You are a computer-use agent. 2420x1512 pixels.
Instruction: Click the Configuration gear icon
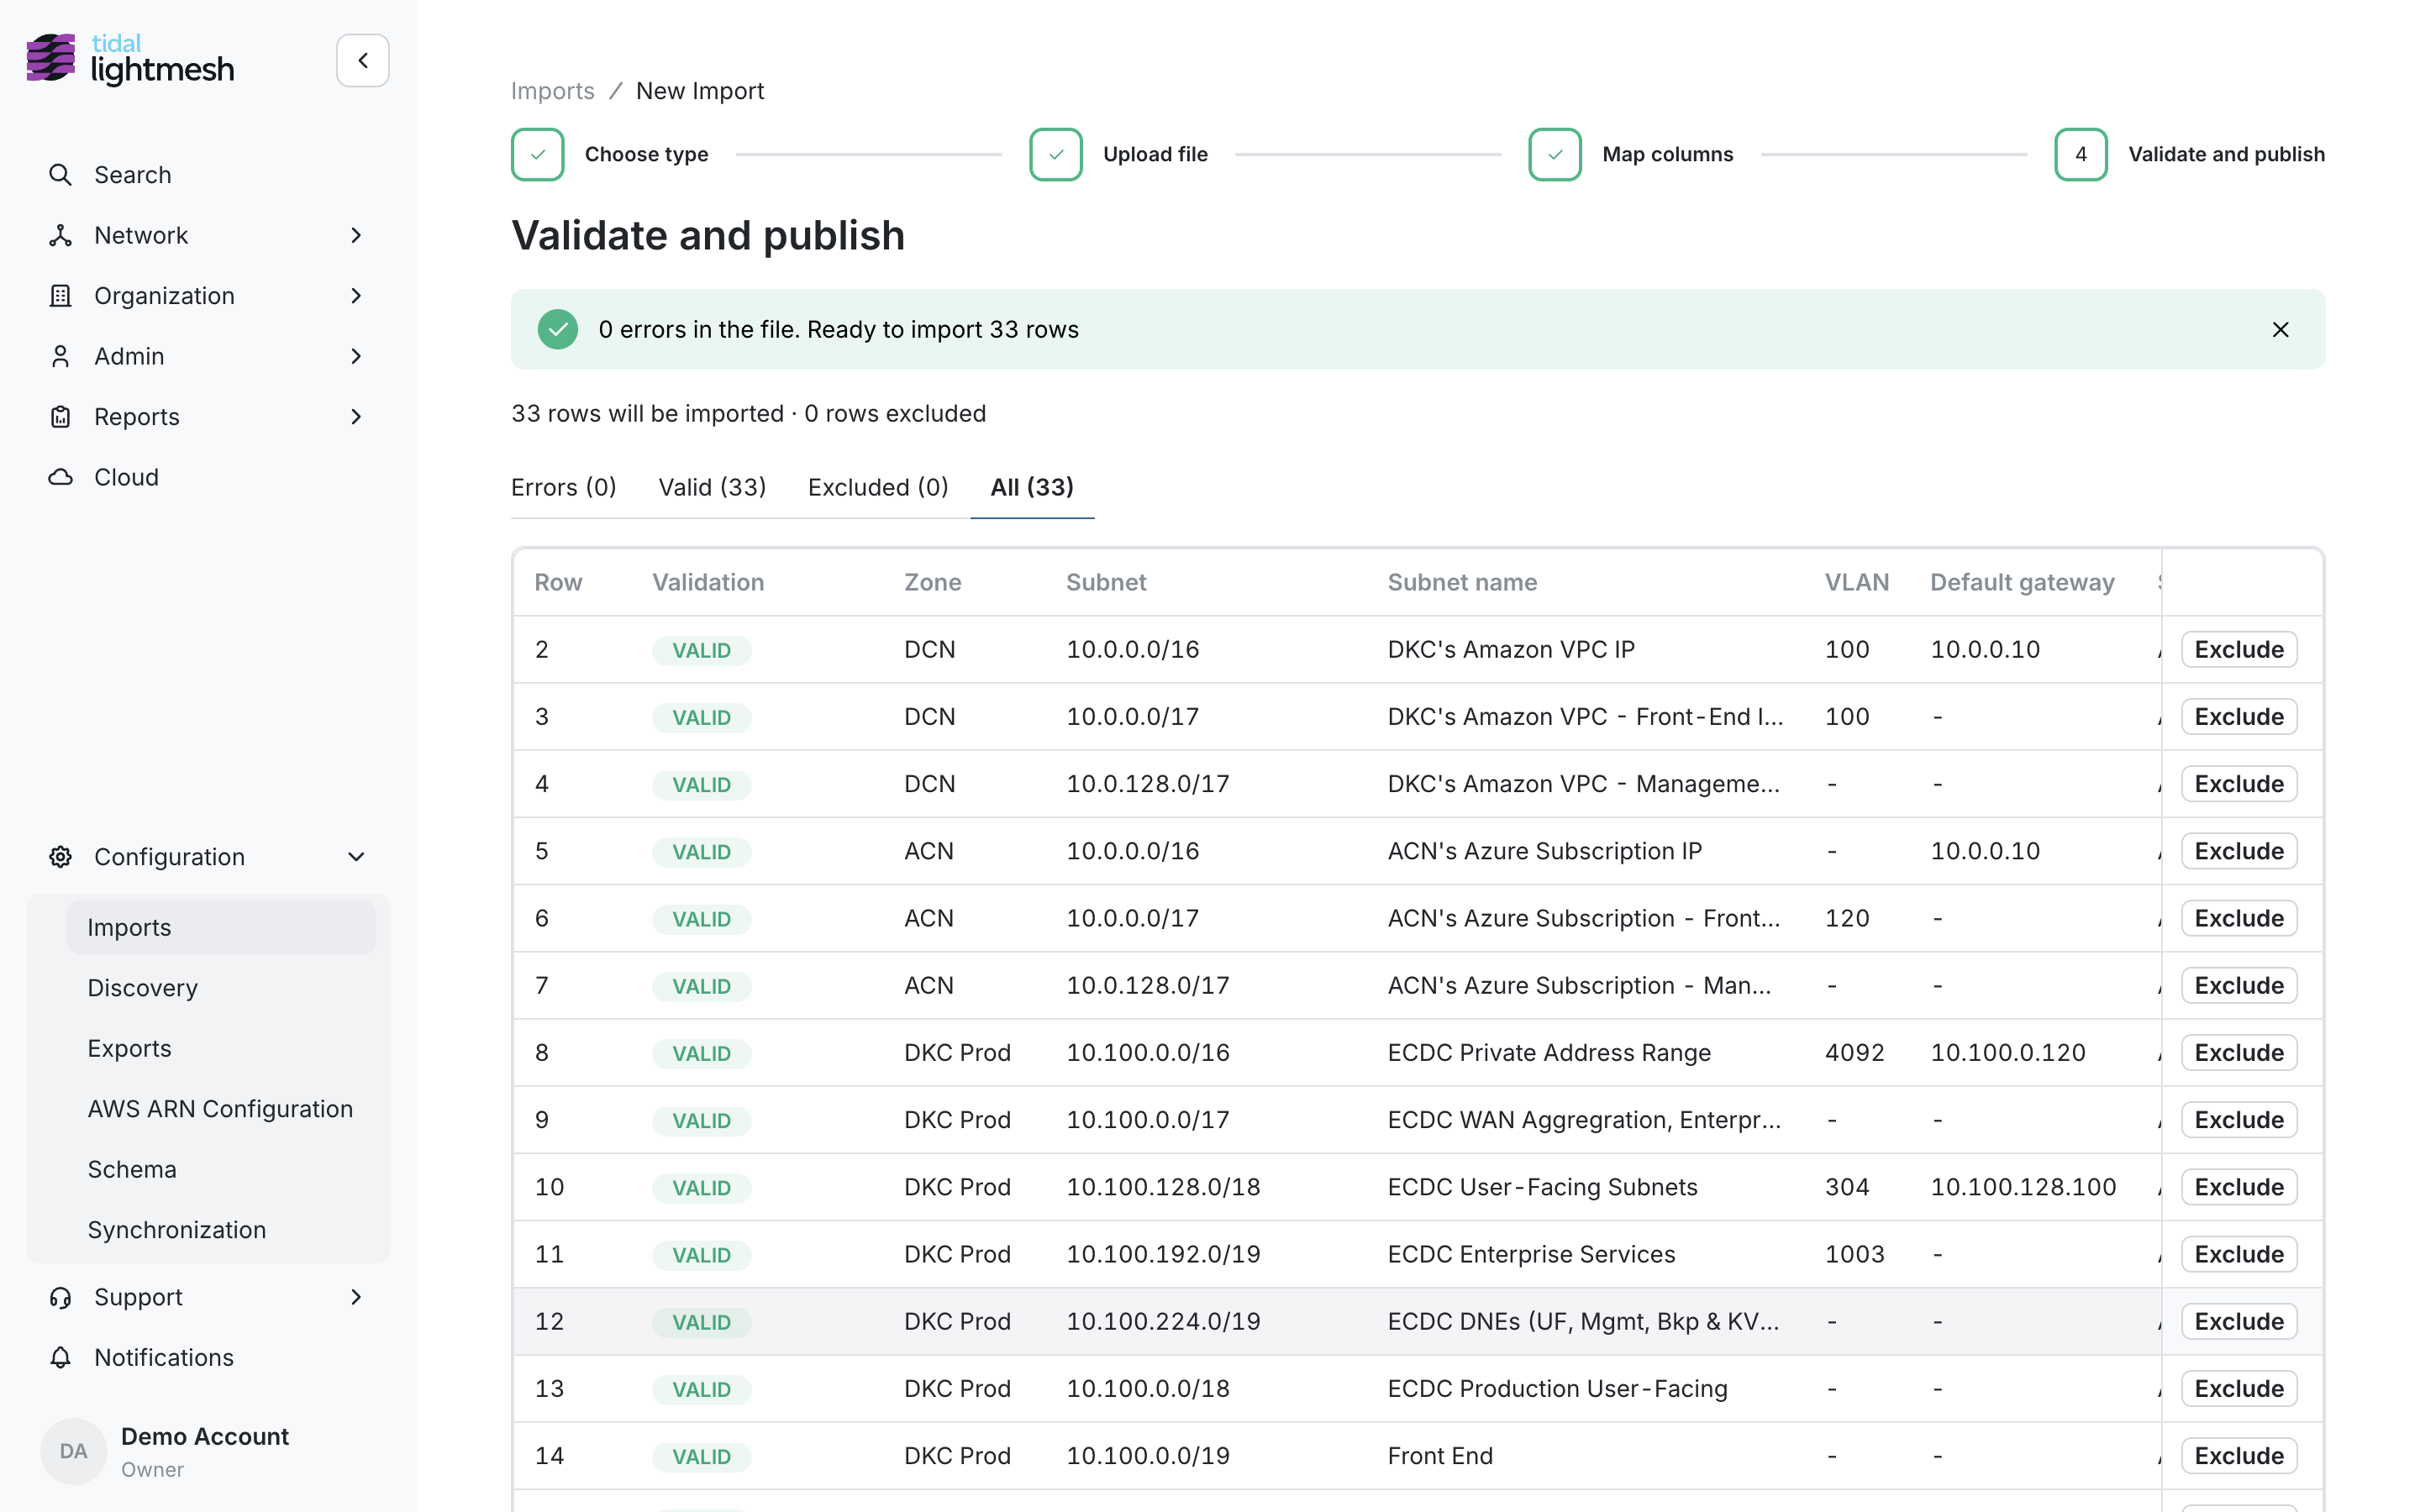coord(60,857)
